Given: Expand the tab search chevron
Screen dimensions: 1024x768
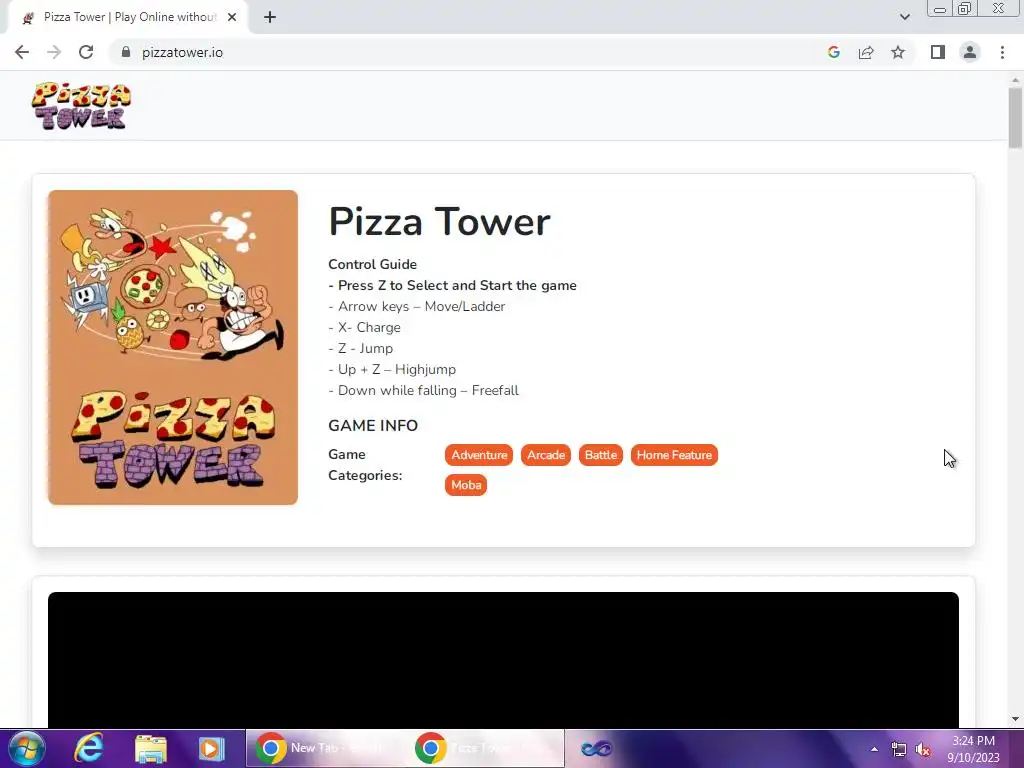Looking at the screenshot, I should tap(904, 17).
